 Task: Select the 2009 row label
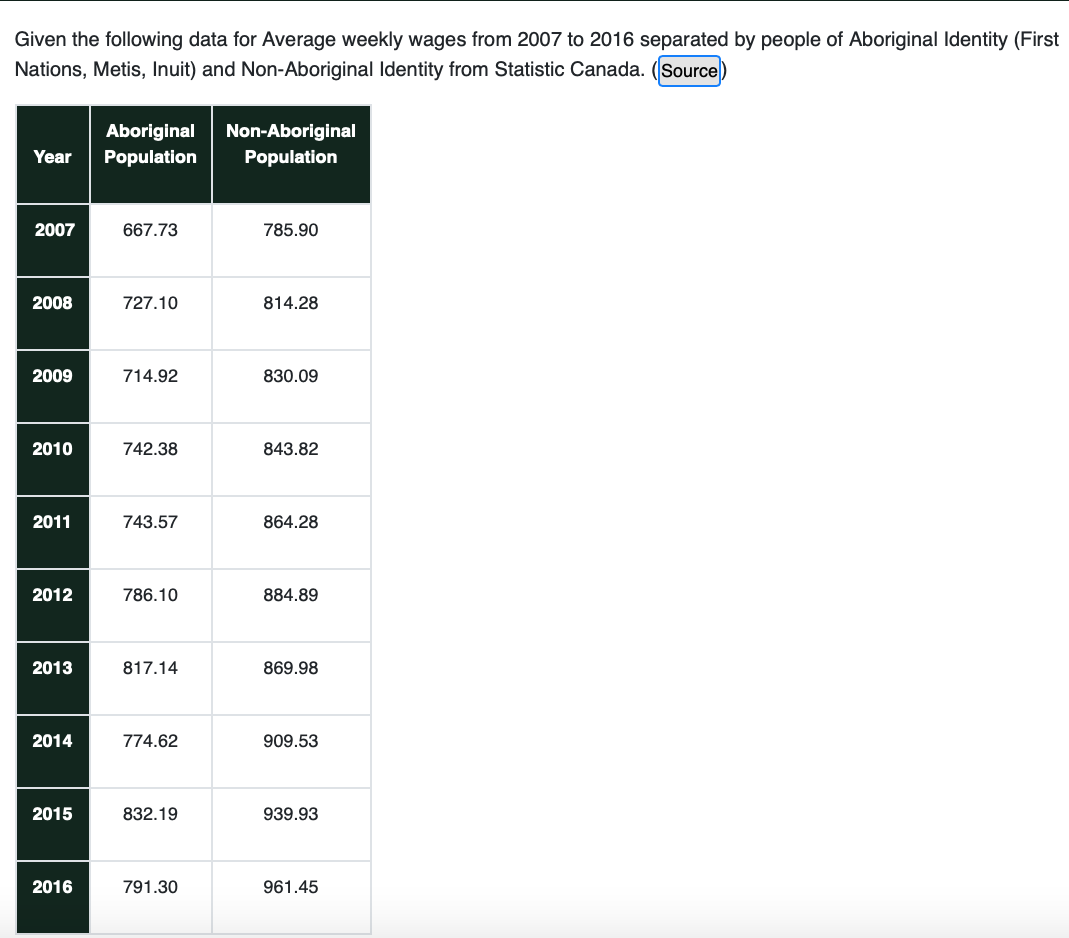51,375
